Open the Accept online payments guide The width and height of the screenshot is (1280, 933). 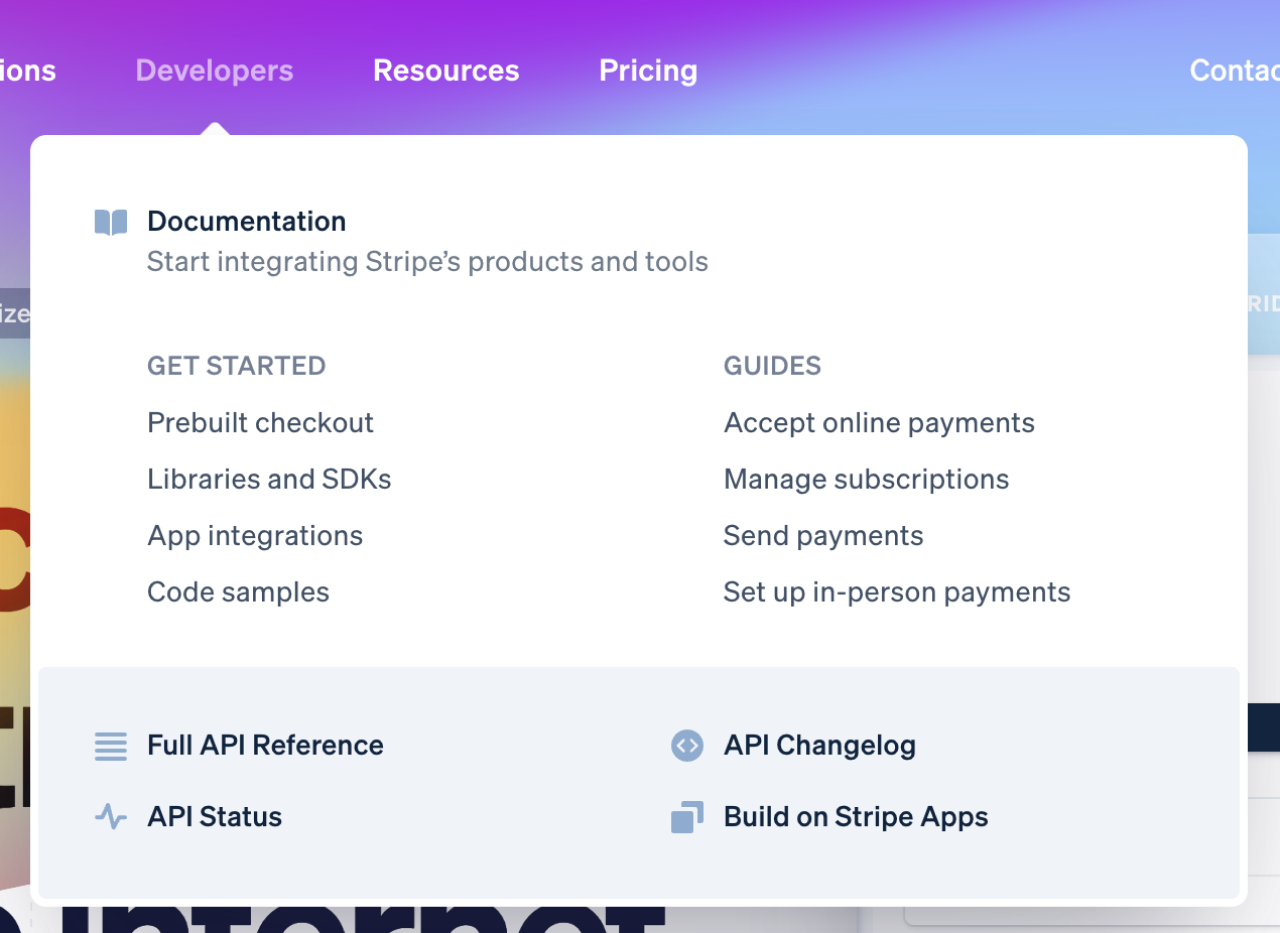[x=879, y=423]
